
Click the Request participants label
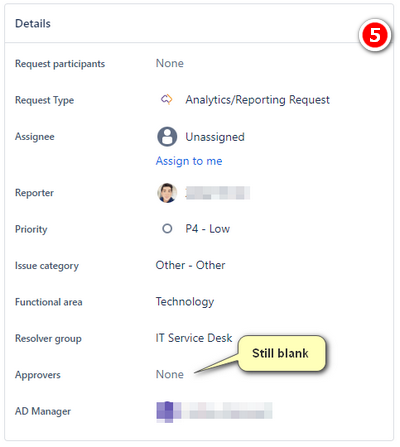[x=60, y=64]
